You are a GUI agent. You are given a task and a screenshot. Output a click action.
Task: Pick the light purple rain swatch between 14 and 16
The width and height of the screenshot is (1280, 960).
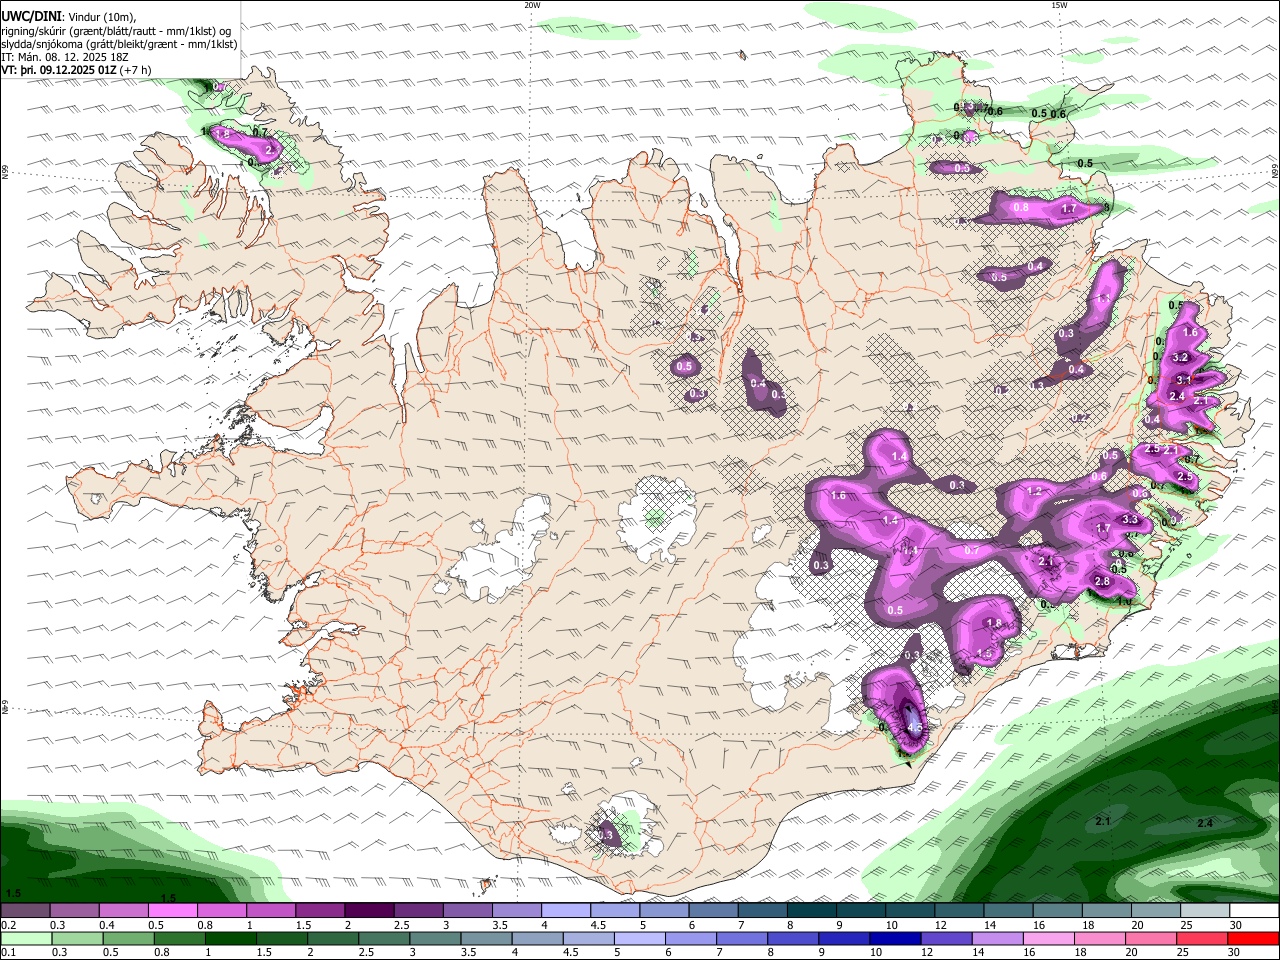coord(998,938)
